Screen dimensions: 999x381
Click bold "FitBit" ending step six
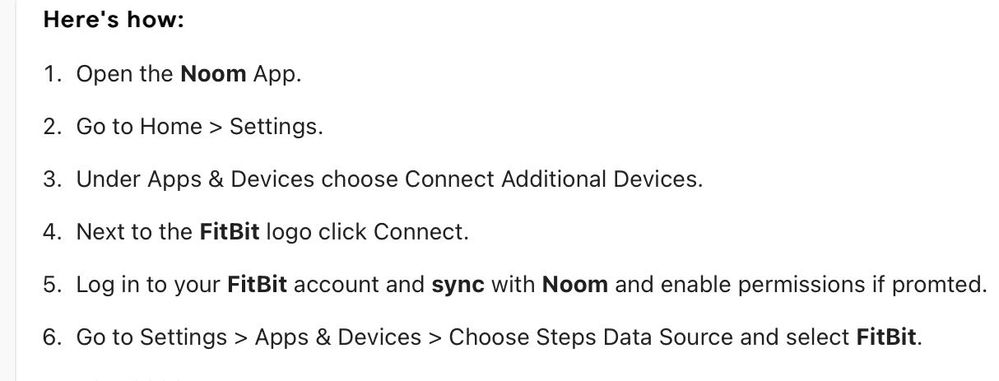[x=886, y=336]
